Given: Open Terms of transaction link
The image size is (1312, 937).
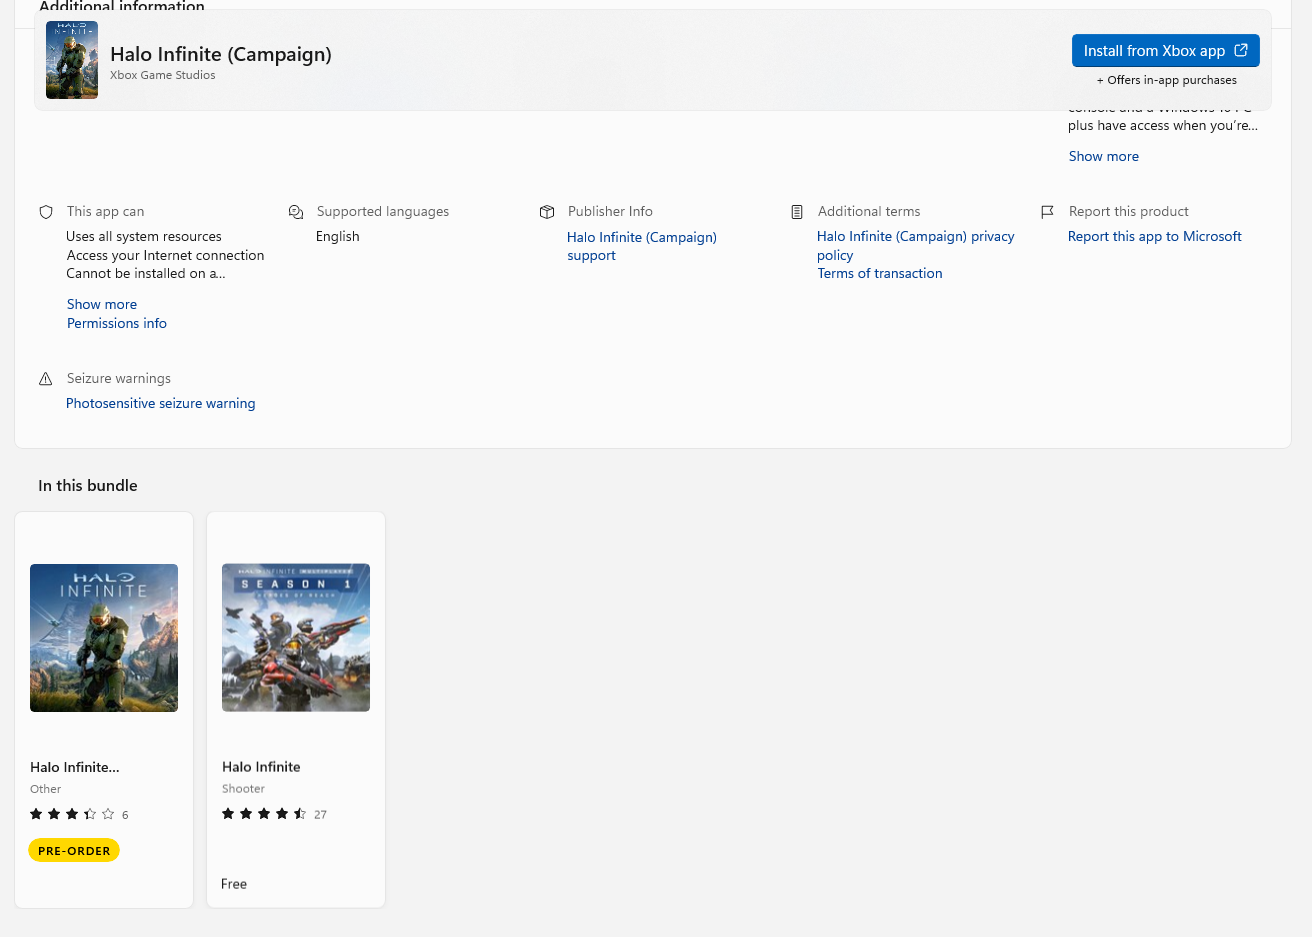Looking at the screenshot, I should [x=880, y=273].
